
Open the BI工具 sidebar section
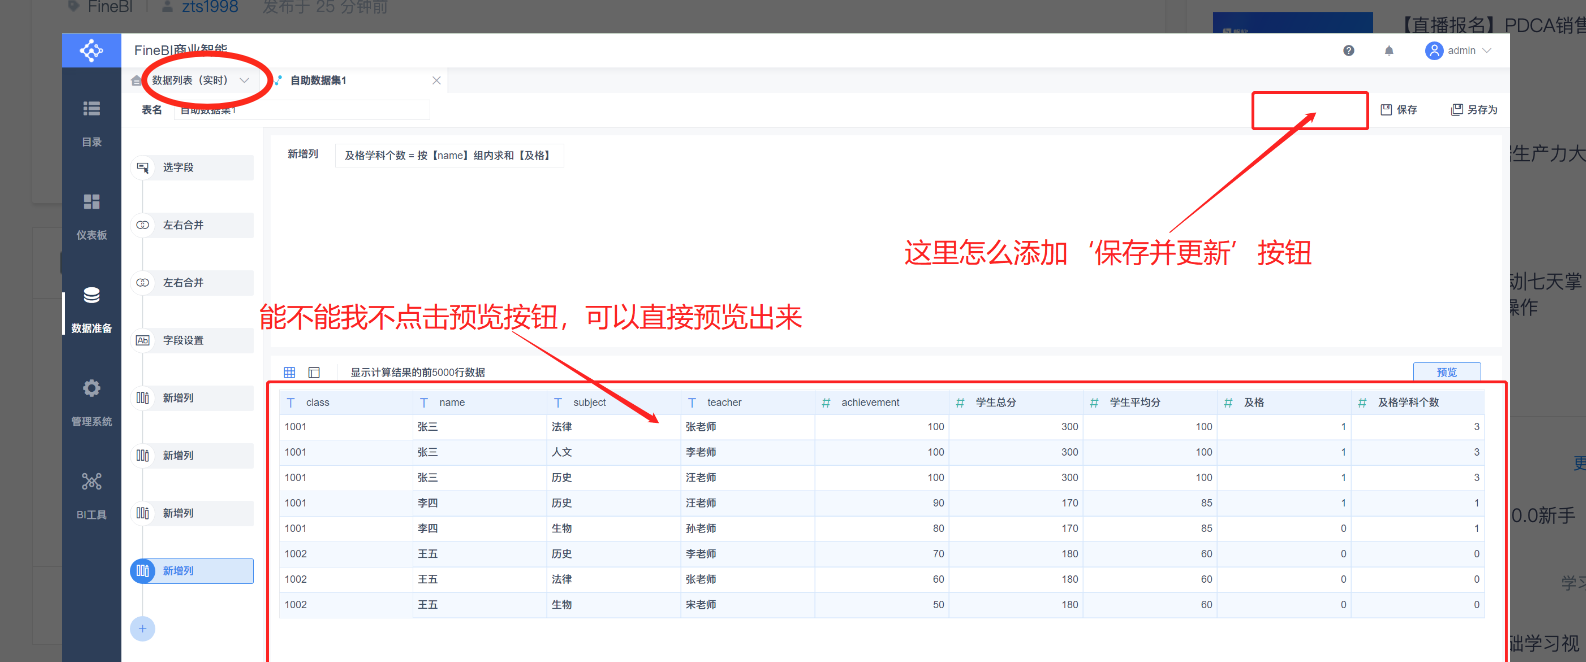click(91, 494)
